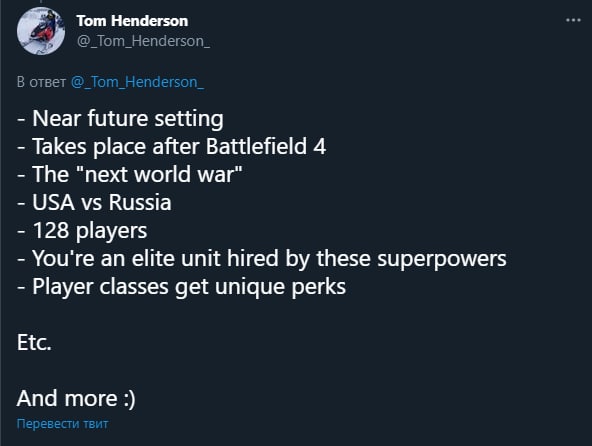Click the 'В ответ' reply label

[41, 82]
